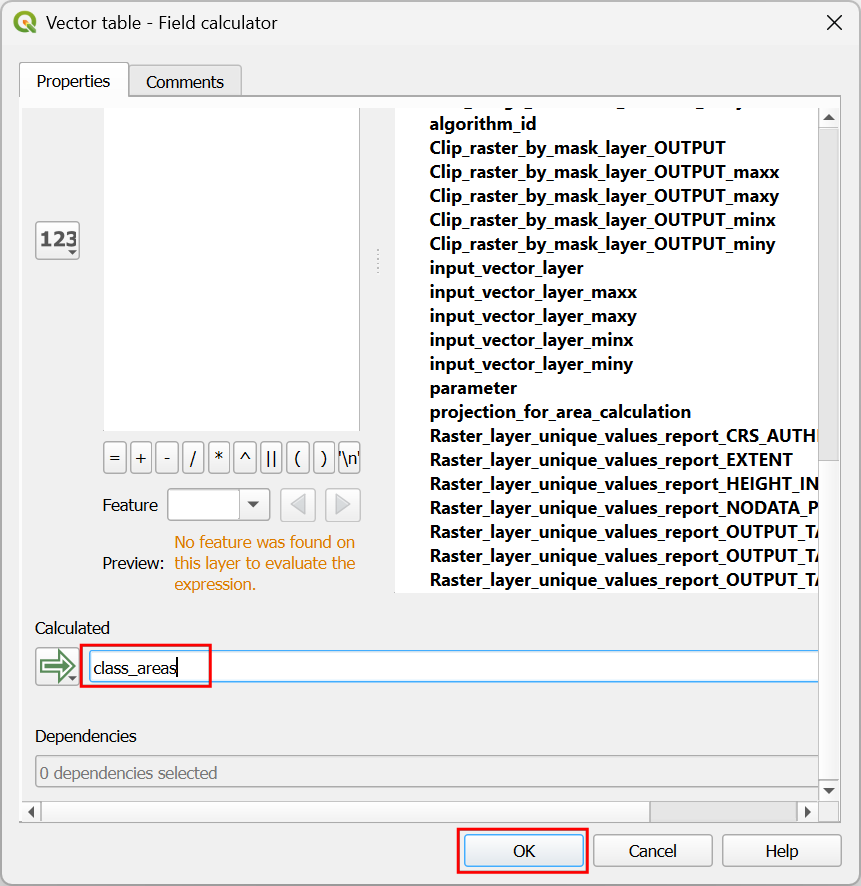Open Help for the field calculator
The width and height of the screenshot is (861, 886).
(781, 851)
